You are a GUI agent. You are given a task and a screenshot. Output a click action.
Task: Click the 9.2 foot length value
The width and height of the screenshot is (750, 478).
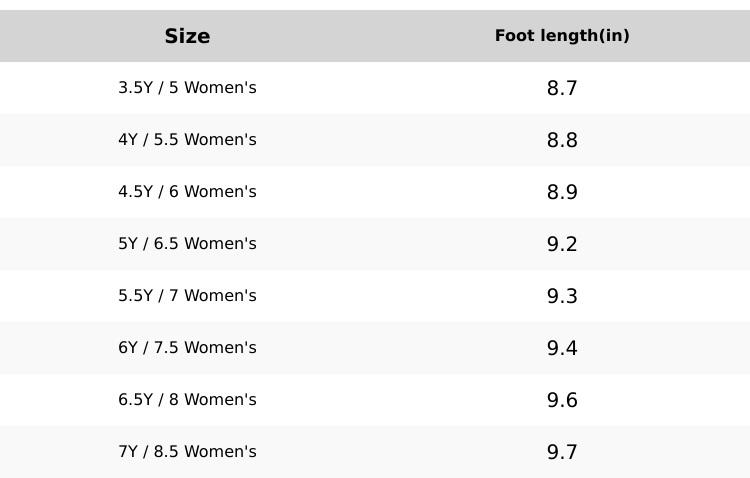tap(562, 244)
